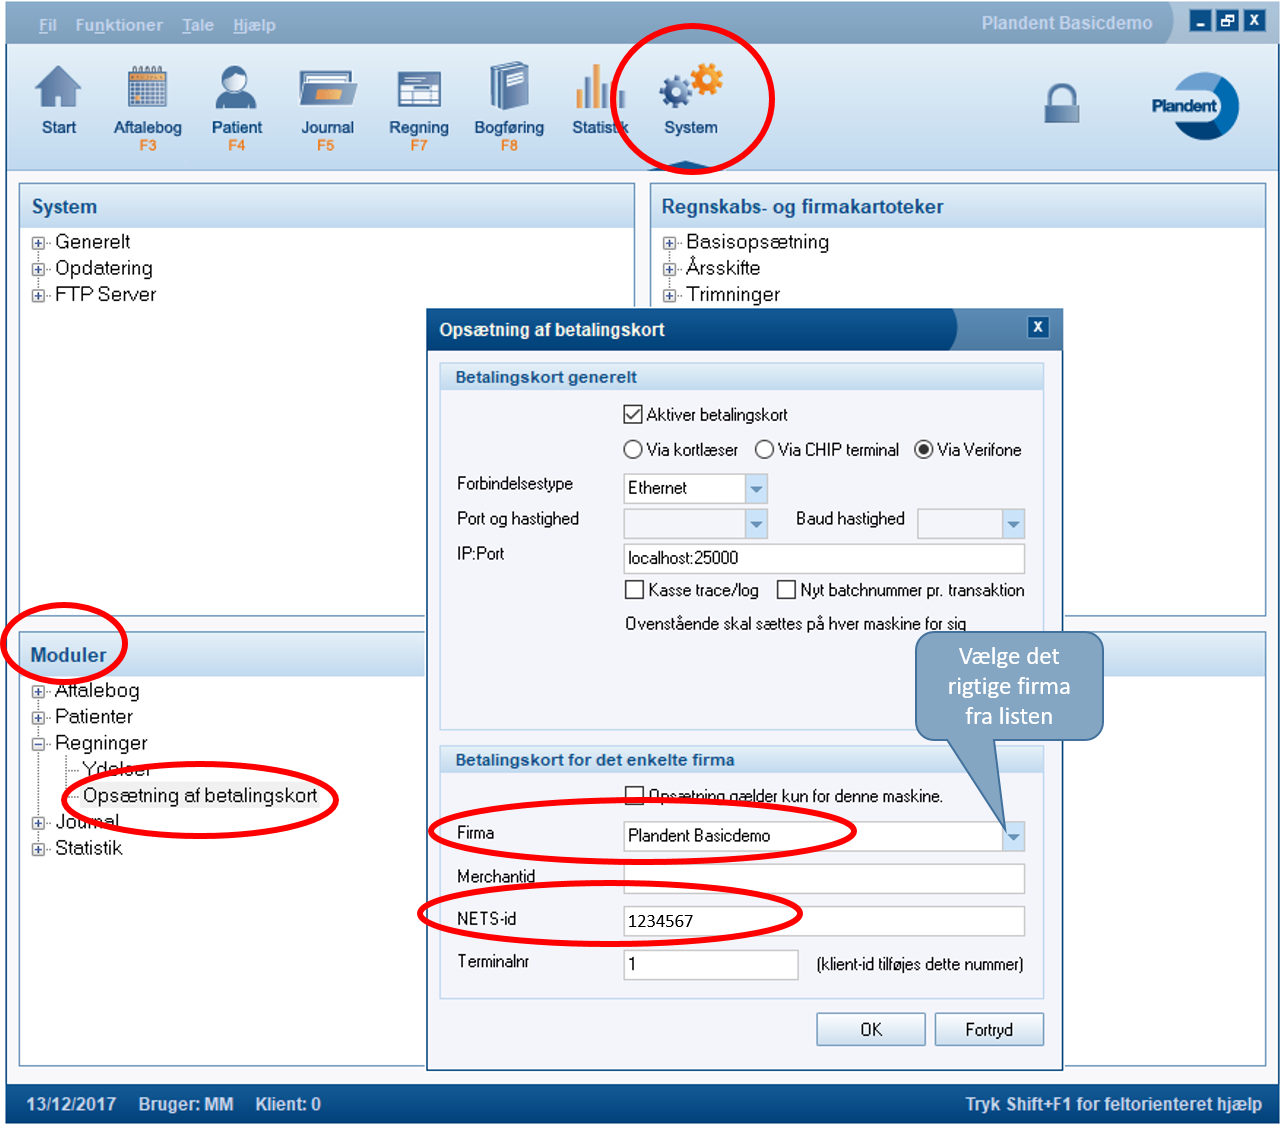Open the Forbindelsestype dropdown
The image size is (1281, 1125).
756,489
